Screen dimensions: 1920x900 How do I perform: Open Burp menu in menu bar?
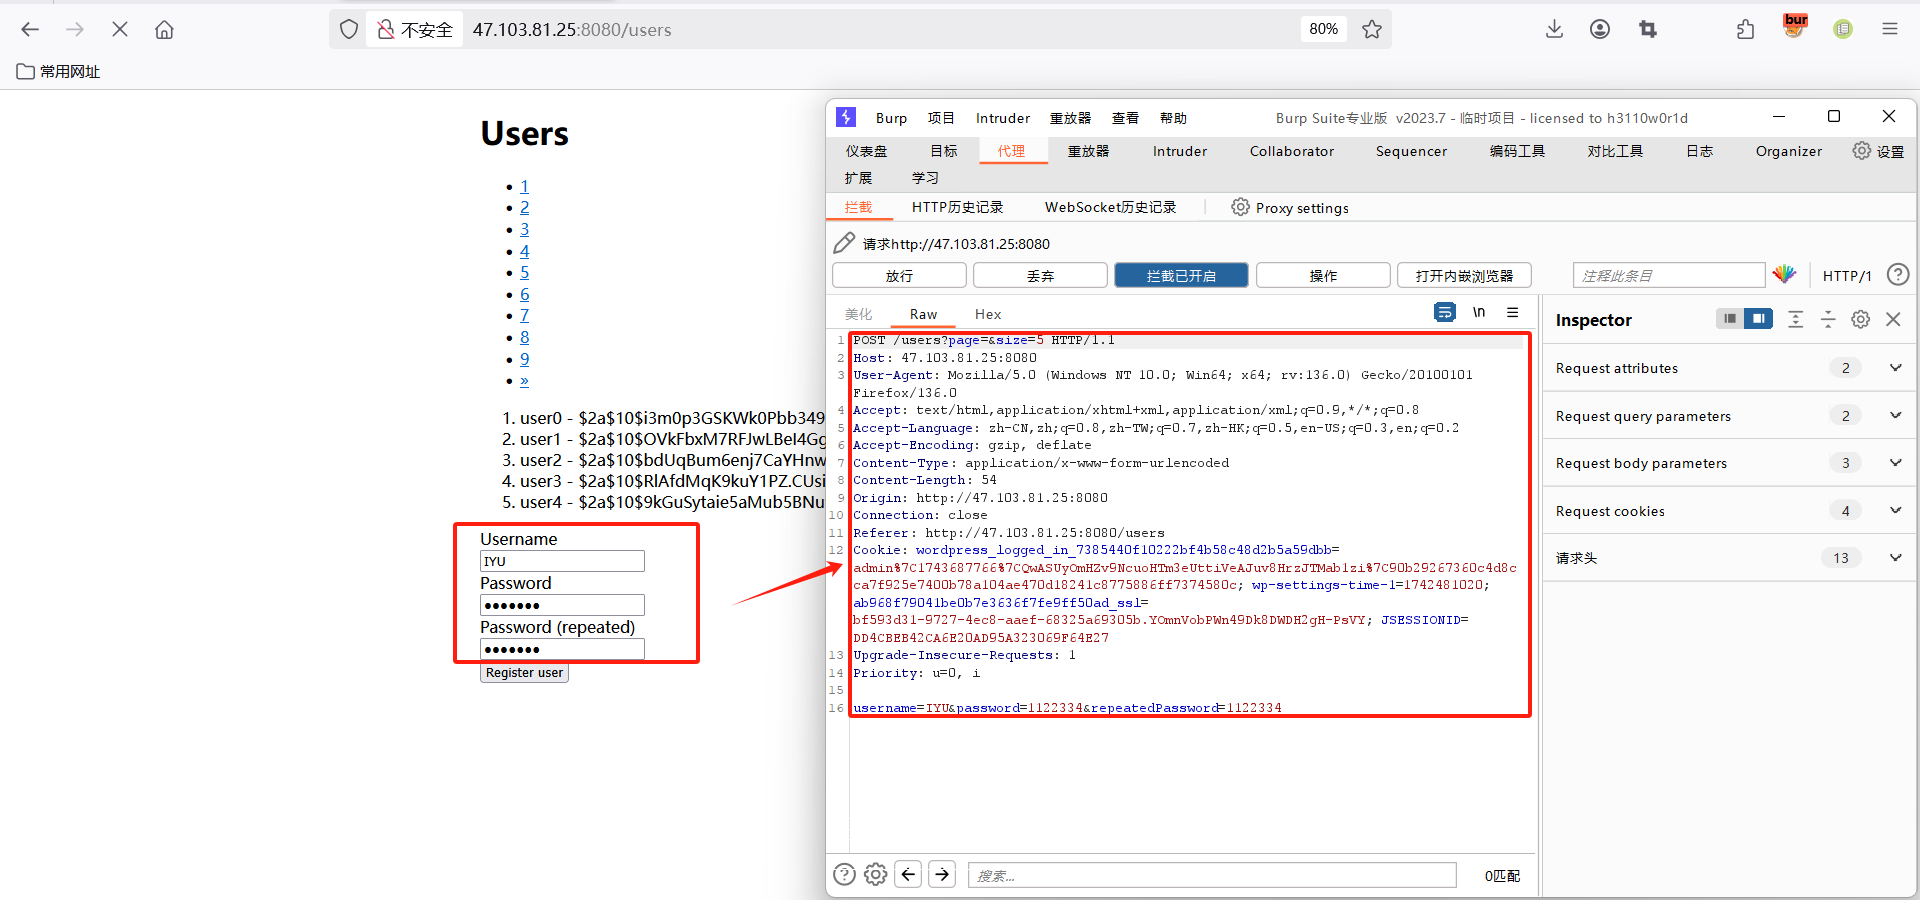(x=891, y=118)
